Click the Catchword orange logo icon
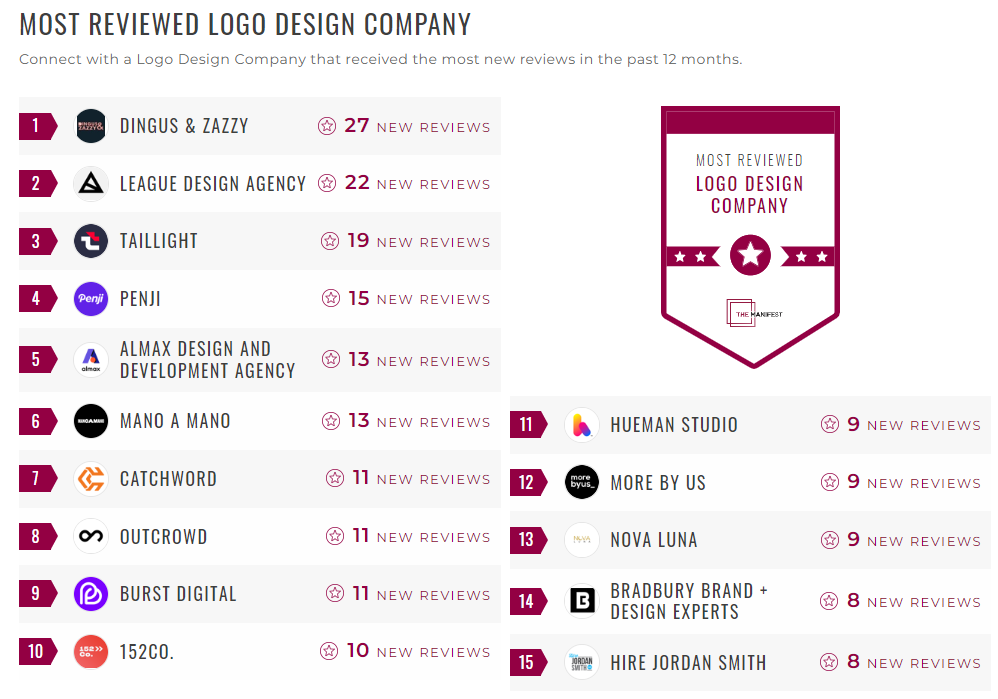The image size is (998, 699). coord(91,479)
